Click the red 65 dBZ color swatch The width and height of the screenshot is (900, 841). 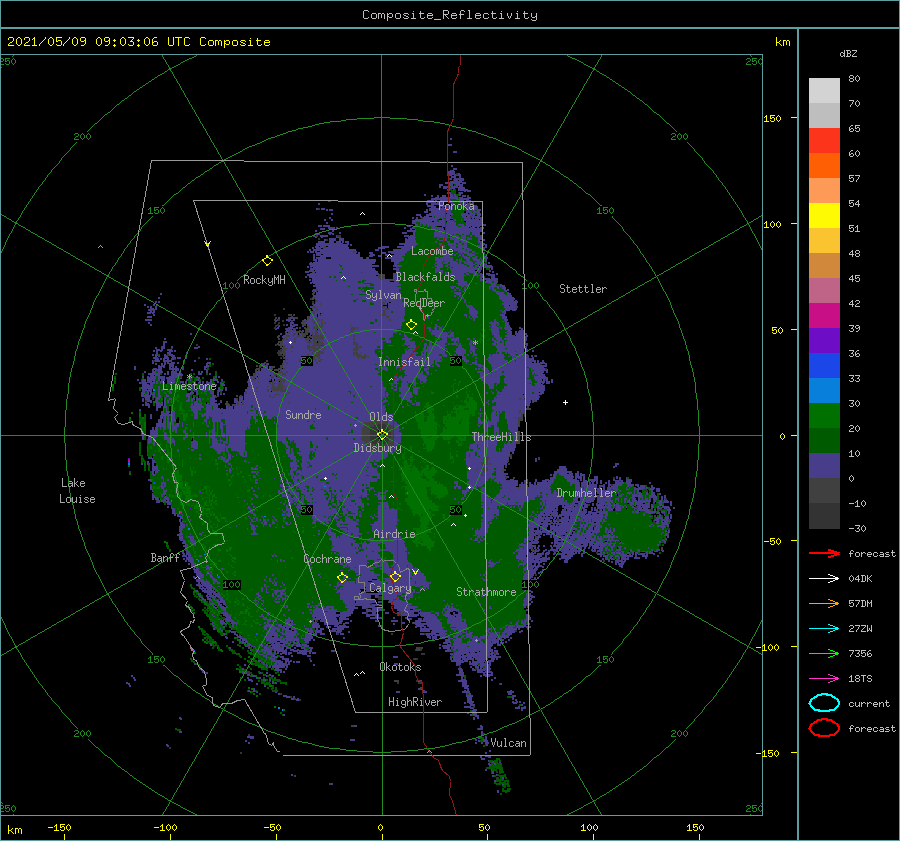(x=824, y=141)
